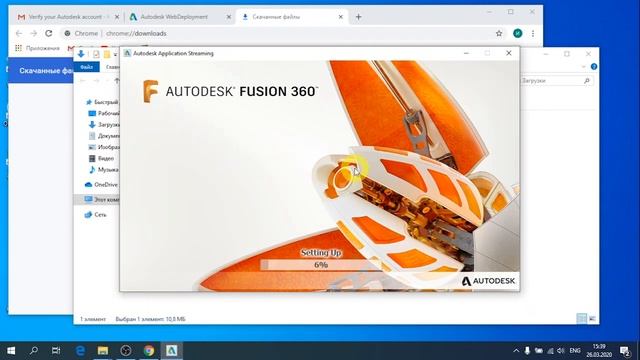This screenshot has height=360, width=640.
Task: Select Рабочий стол in the navigation pane
Action: click(104, 113)
